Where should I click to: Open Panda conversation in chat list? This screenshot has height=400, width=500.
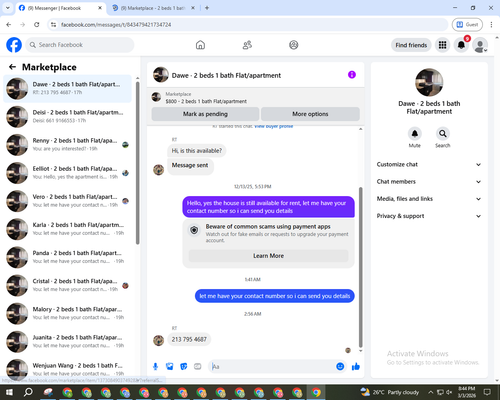tap(67, 257)
